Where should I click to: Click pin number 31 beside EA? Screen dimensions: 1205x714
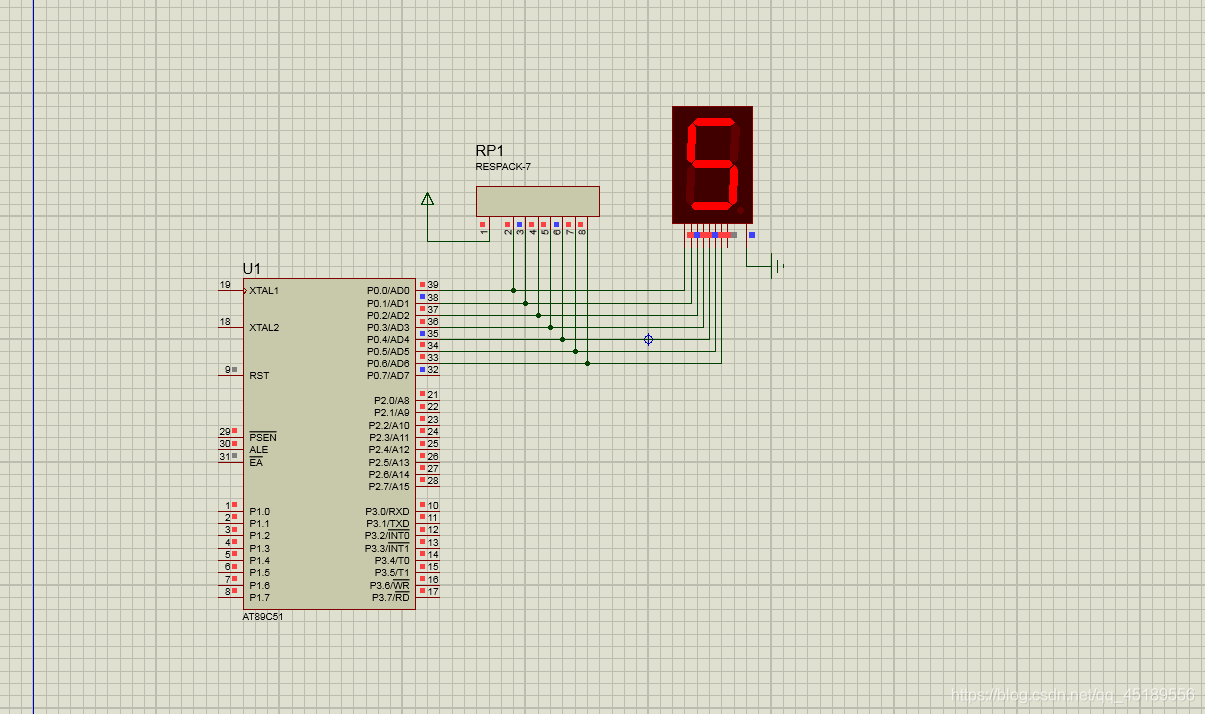225,456
